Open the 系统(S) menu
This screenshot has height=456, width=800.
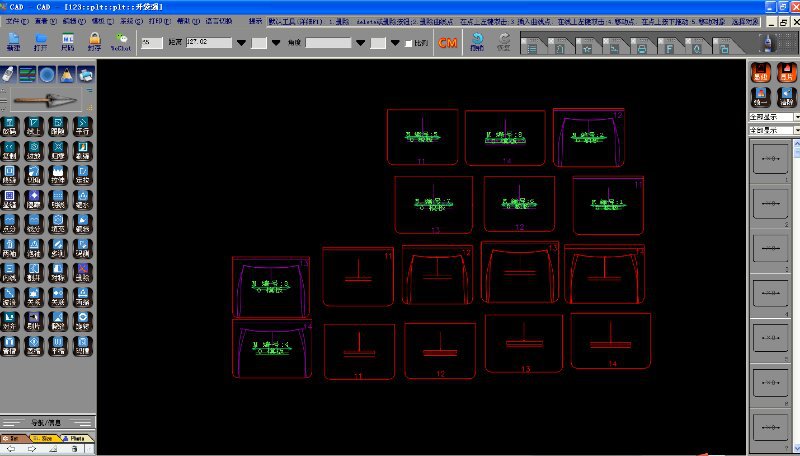pos(131,21)
